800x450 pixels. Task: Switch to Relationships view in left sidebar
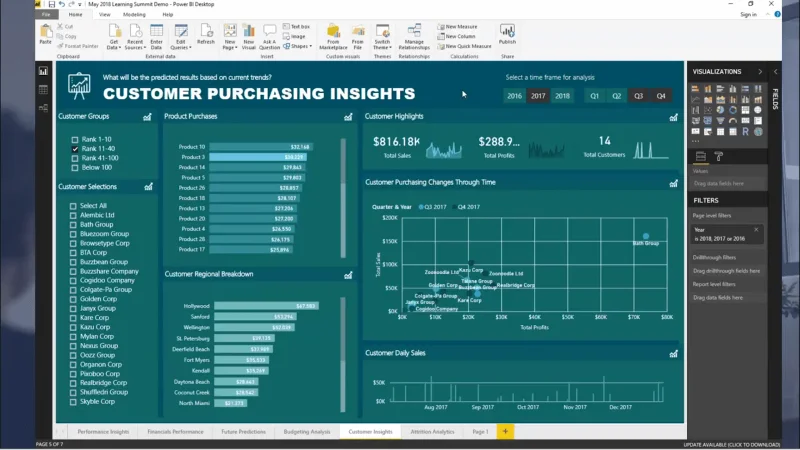[x=43, y=108]
